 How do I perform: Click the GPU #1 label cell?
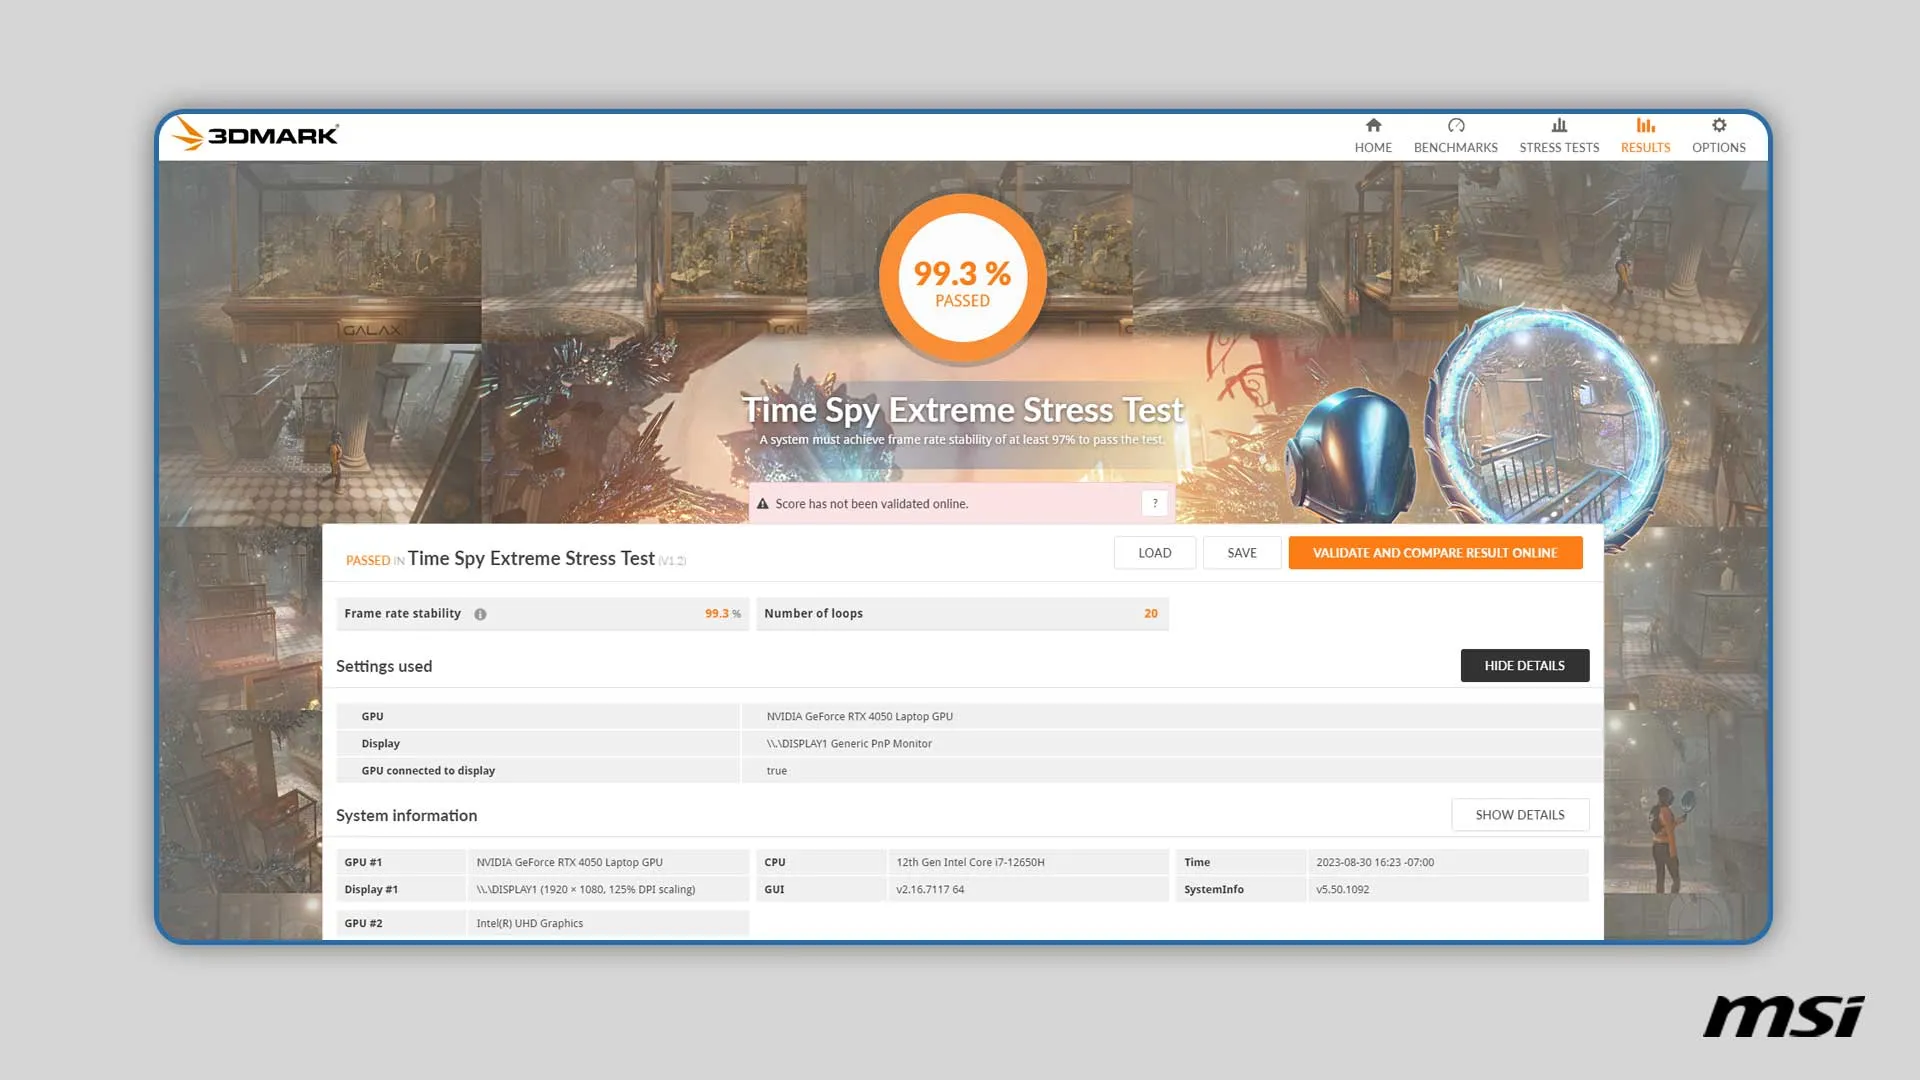coord(401,862)
